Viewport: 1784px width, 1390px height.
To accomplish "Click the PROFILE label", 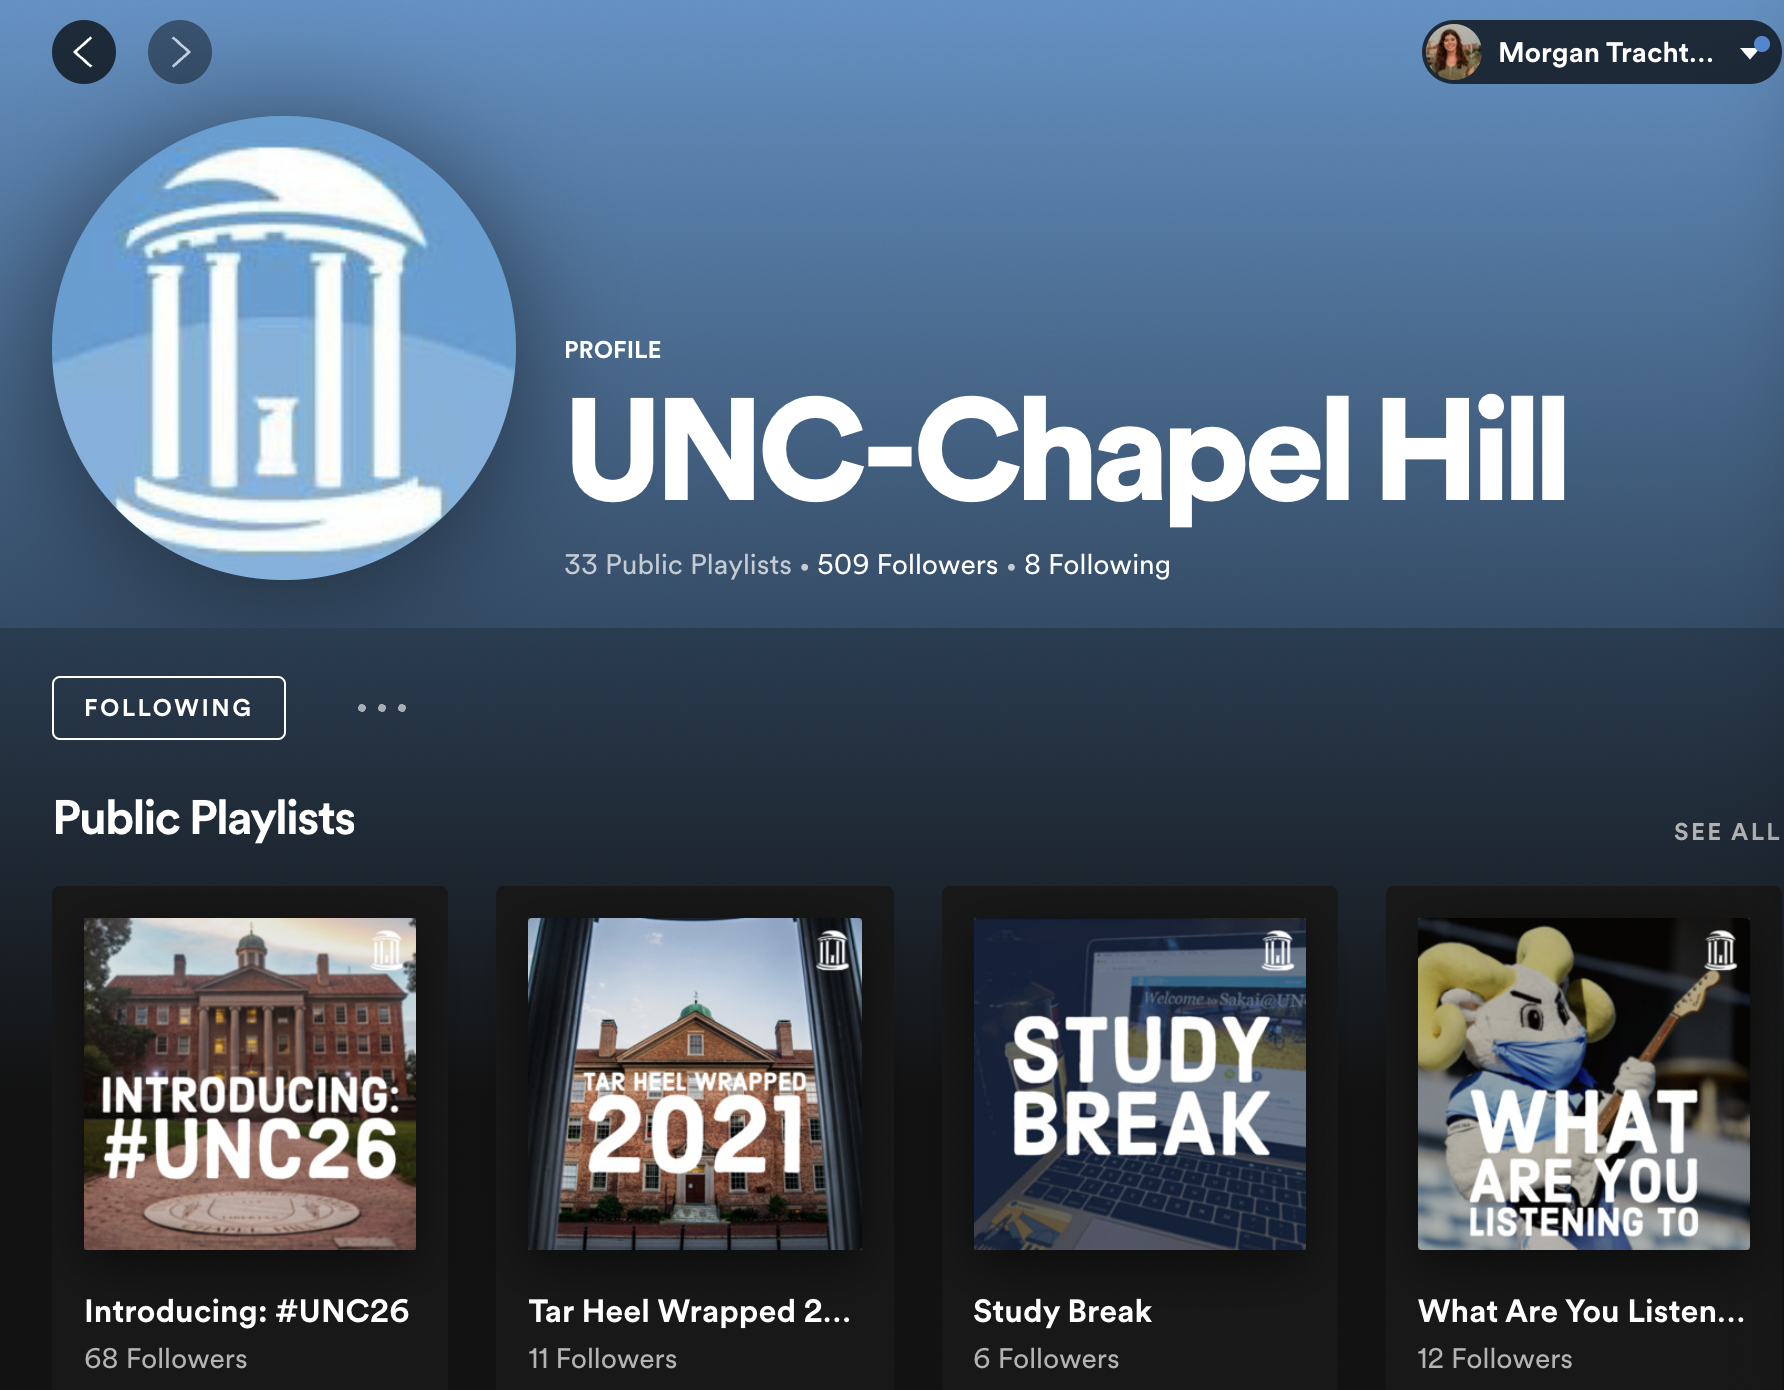I will [613, 350].
